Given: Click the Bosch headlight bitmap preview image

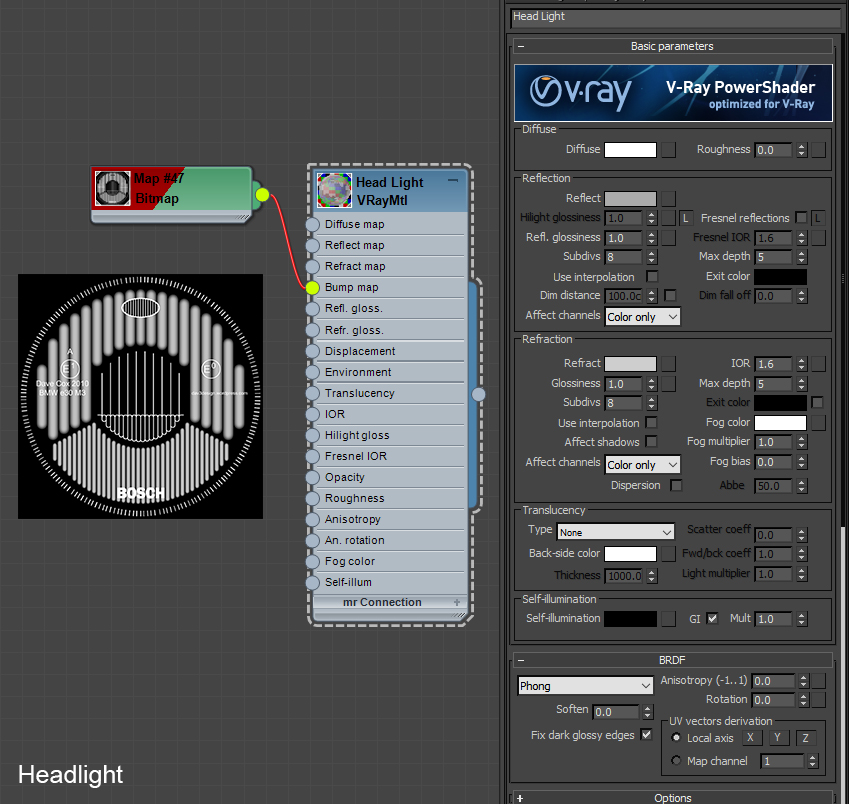Looking at the screenshot, I should tap(140, 396).
